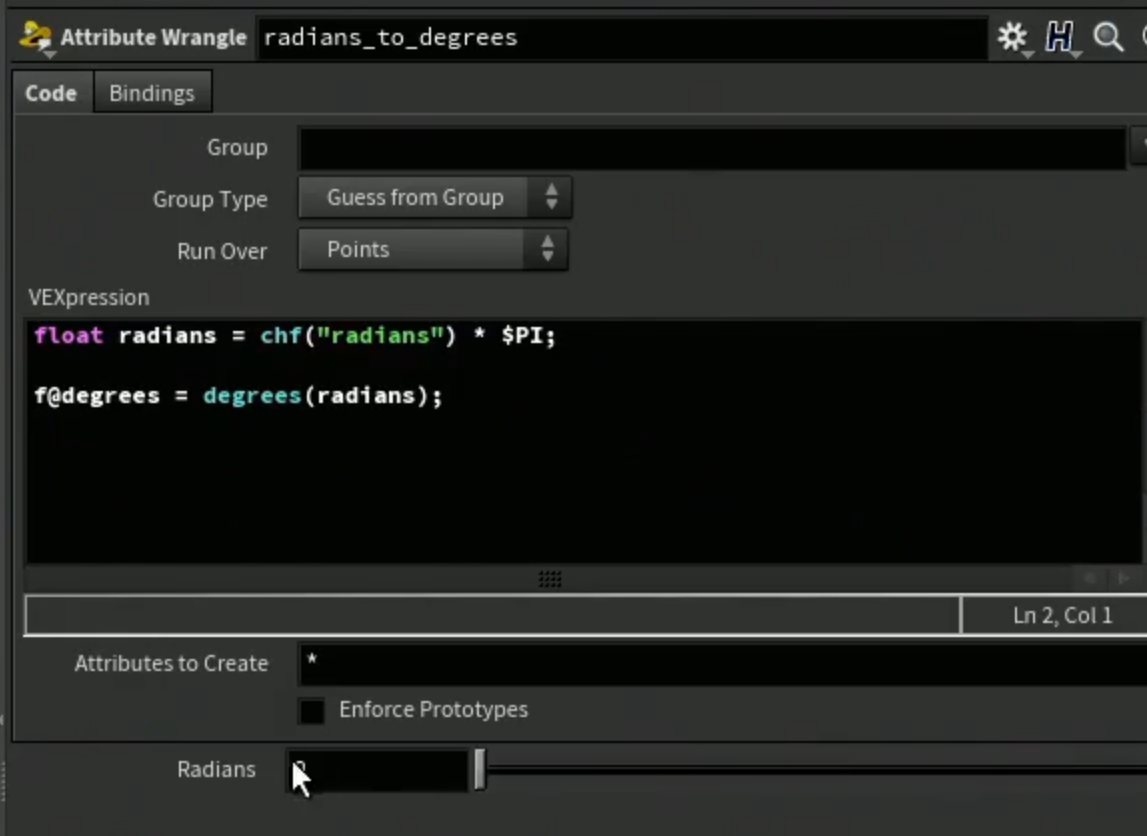Open Houdini help via the H icon
The width and height of the screenshot is (1147, 836).
(1059, 37)
